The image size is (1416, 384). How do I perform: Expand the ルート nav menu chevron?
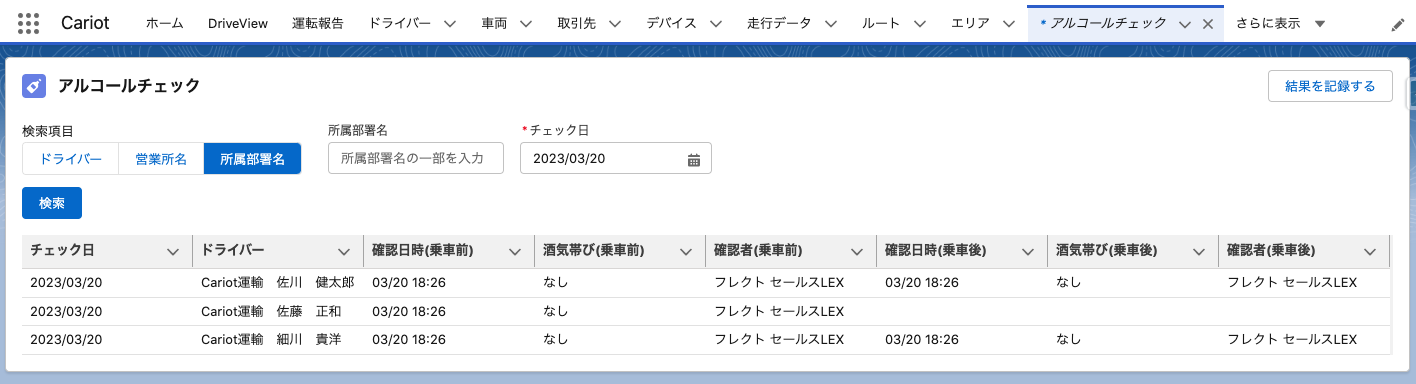919,24
